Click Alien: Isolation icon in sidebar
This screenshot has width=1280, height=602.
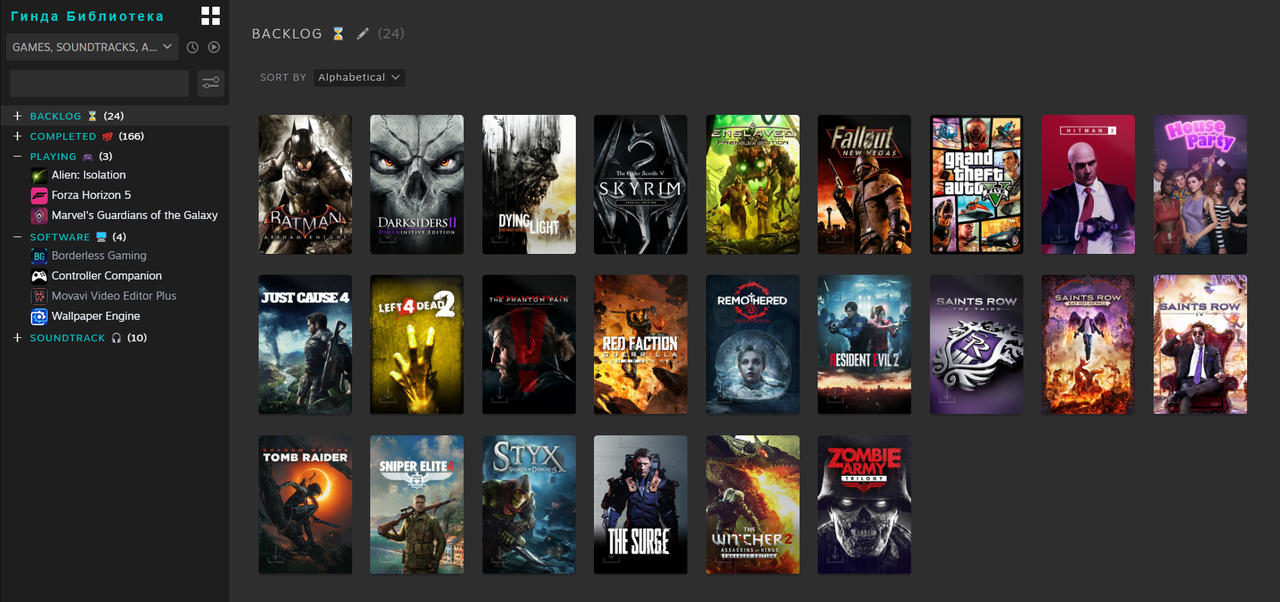pos(39,175)
